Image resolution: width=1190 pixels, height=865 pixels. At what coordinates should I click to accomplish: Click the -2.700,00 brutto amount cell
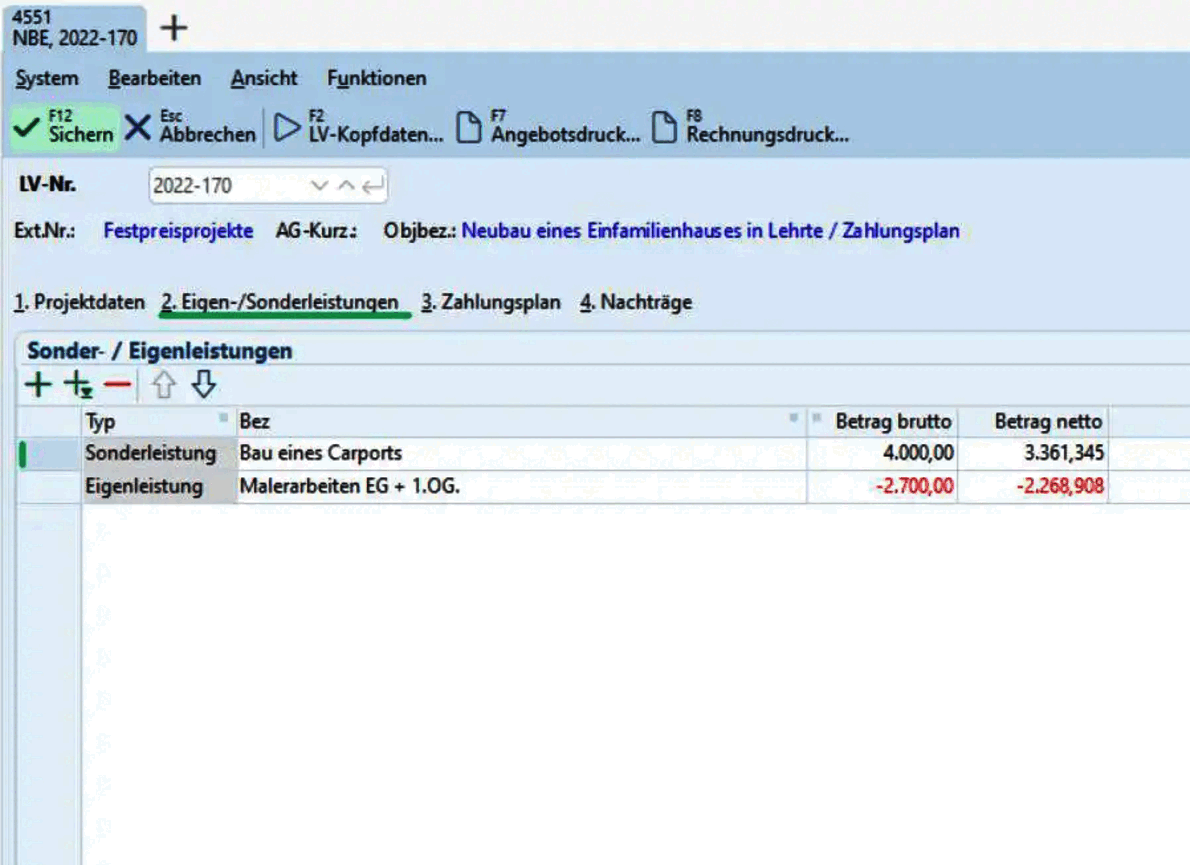click(x=883, y=486)
